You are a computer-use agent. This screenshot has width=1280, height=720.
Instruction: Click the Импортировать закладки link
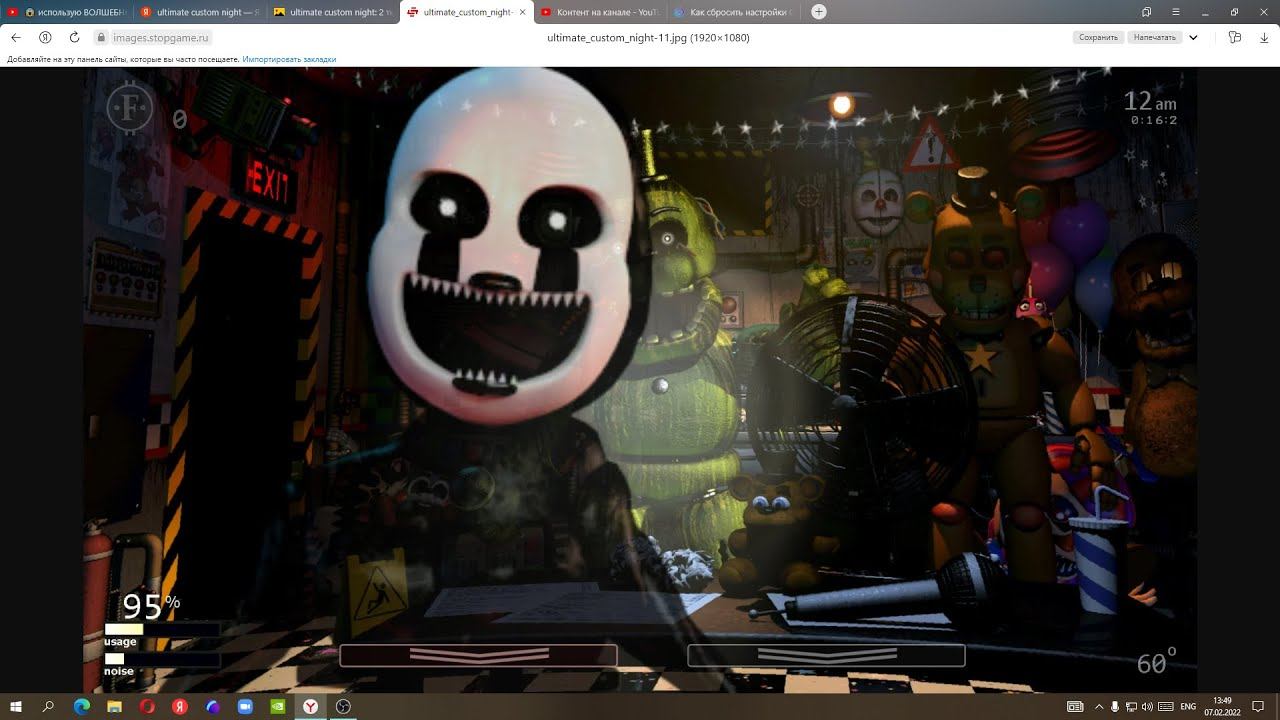(289, 59)
